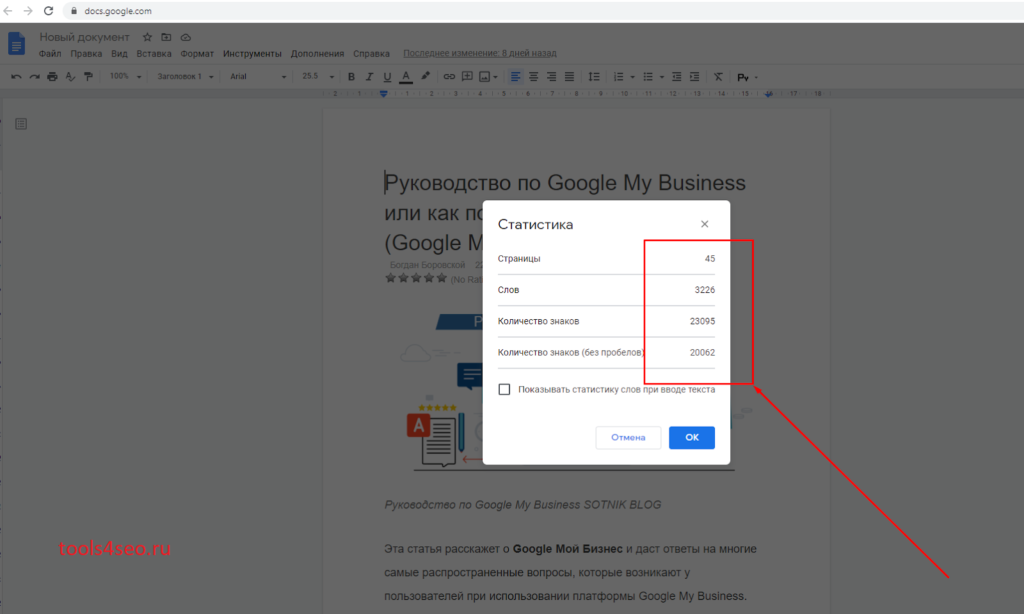This screenshot has width=1024, height=614.
Task: Click the Страницы value 45
Action: click(710, 259)
